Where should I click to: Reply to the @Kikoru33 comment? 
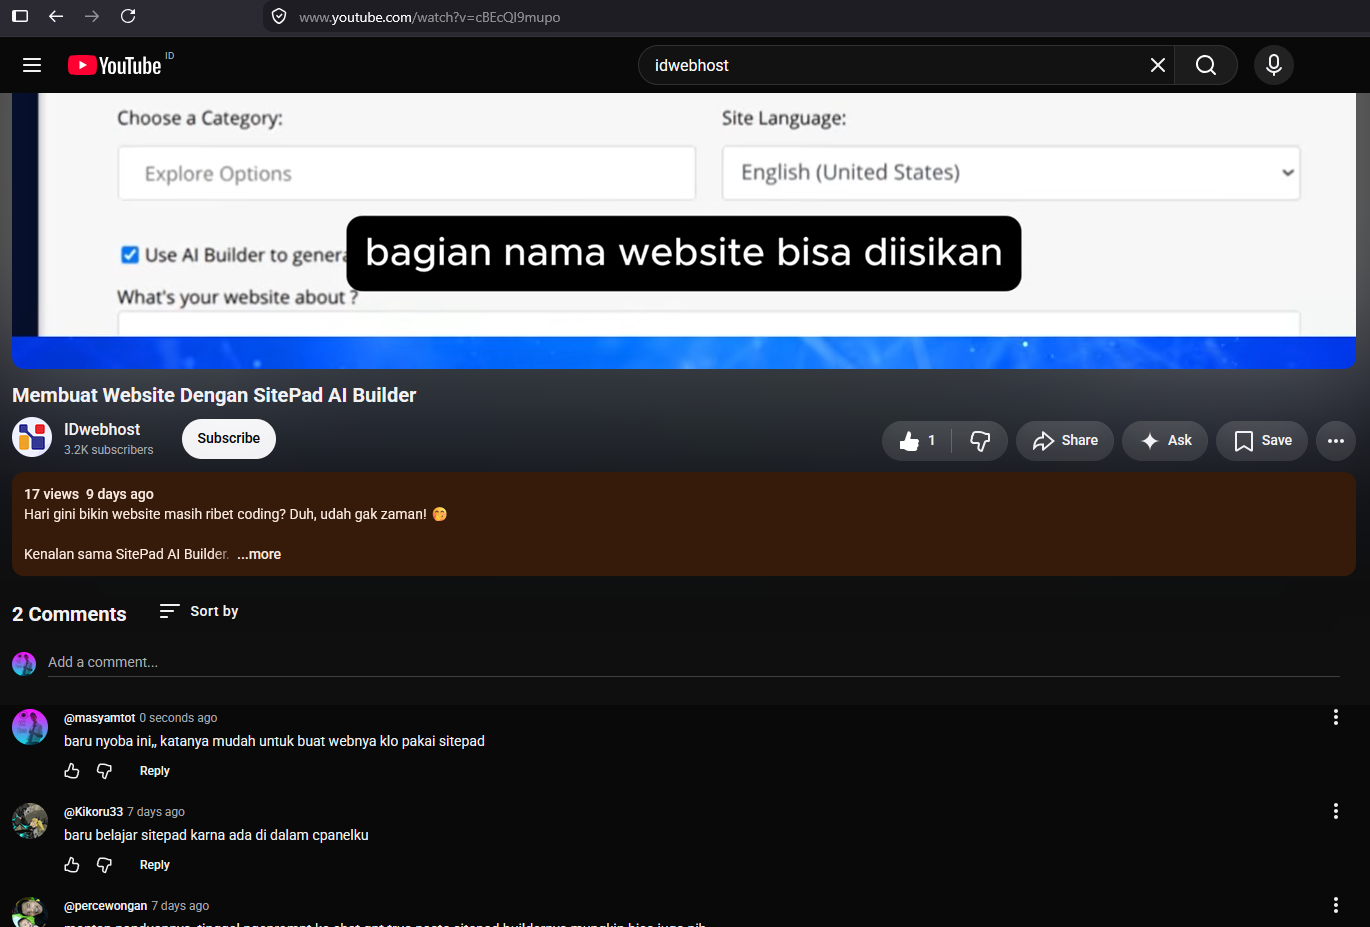click(x=155, y=865)
